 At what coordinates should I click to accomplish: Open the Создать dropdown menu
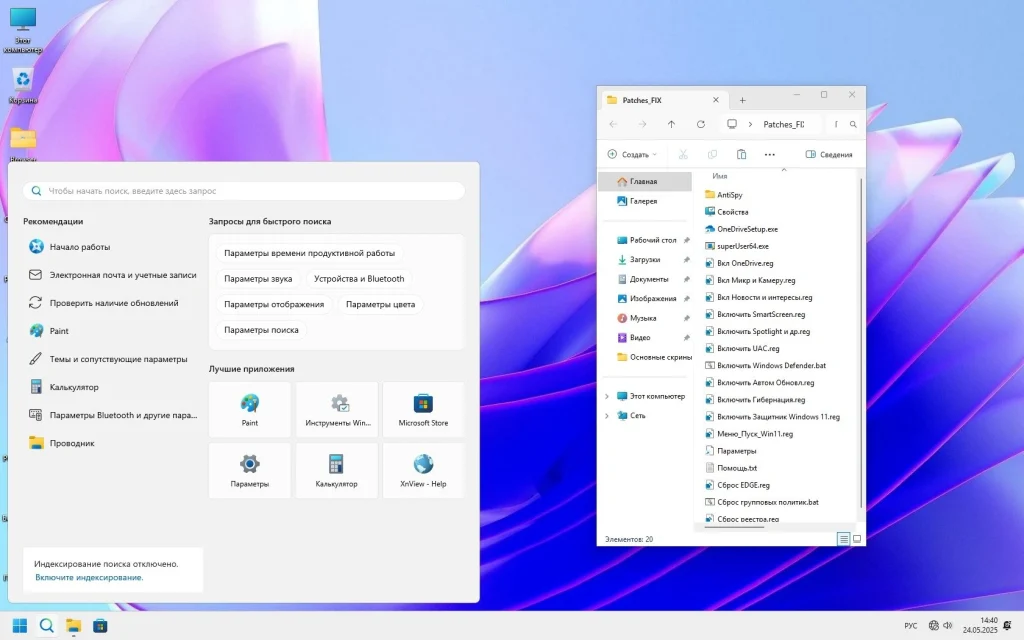pyautogui.click(x=631, y=154)
